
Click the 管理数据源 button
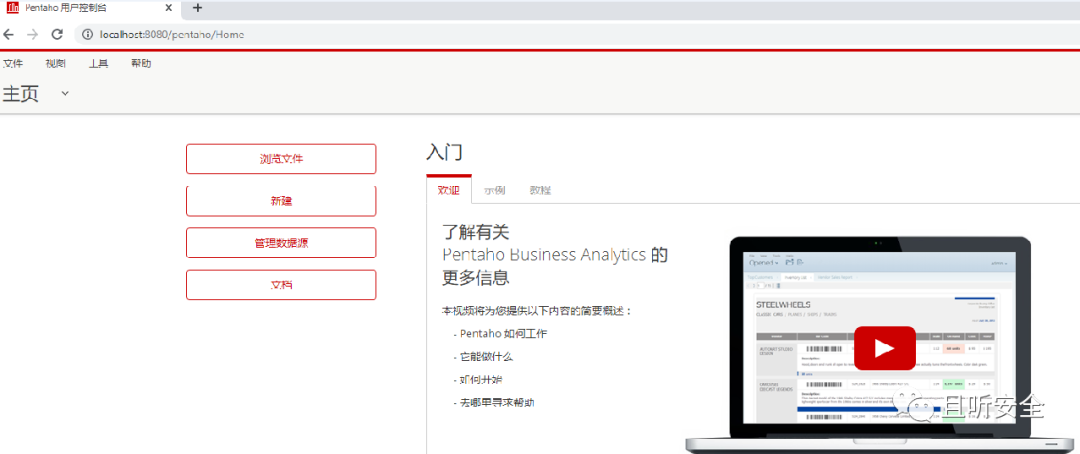(281, 243)
